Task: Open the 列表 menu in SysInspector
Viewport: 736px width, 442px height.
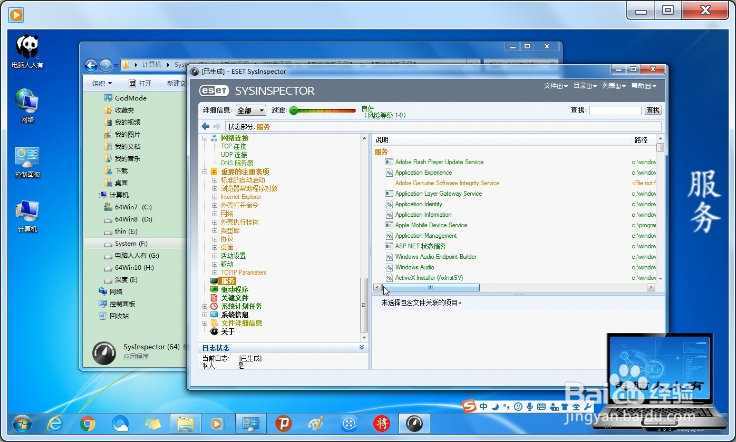Action: click(614, 86)
